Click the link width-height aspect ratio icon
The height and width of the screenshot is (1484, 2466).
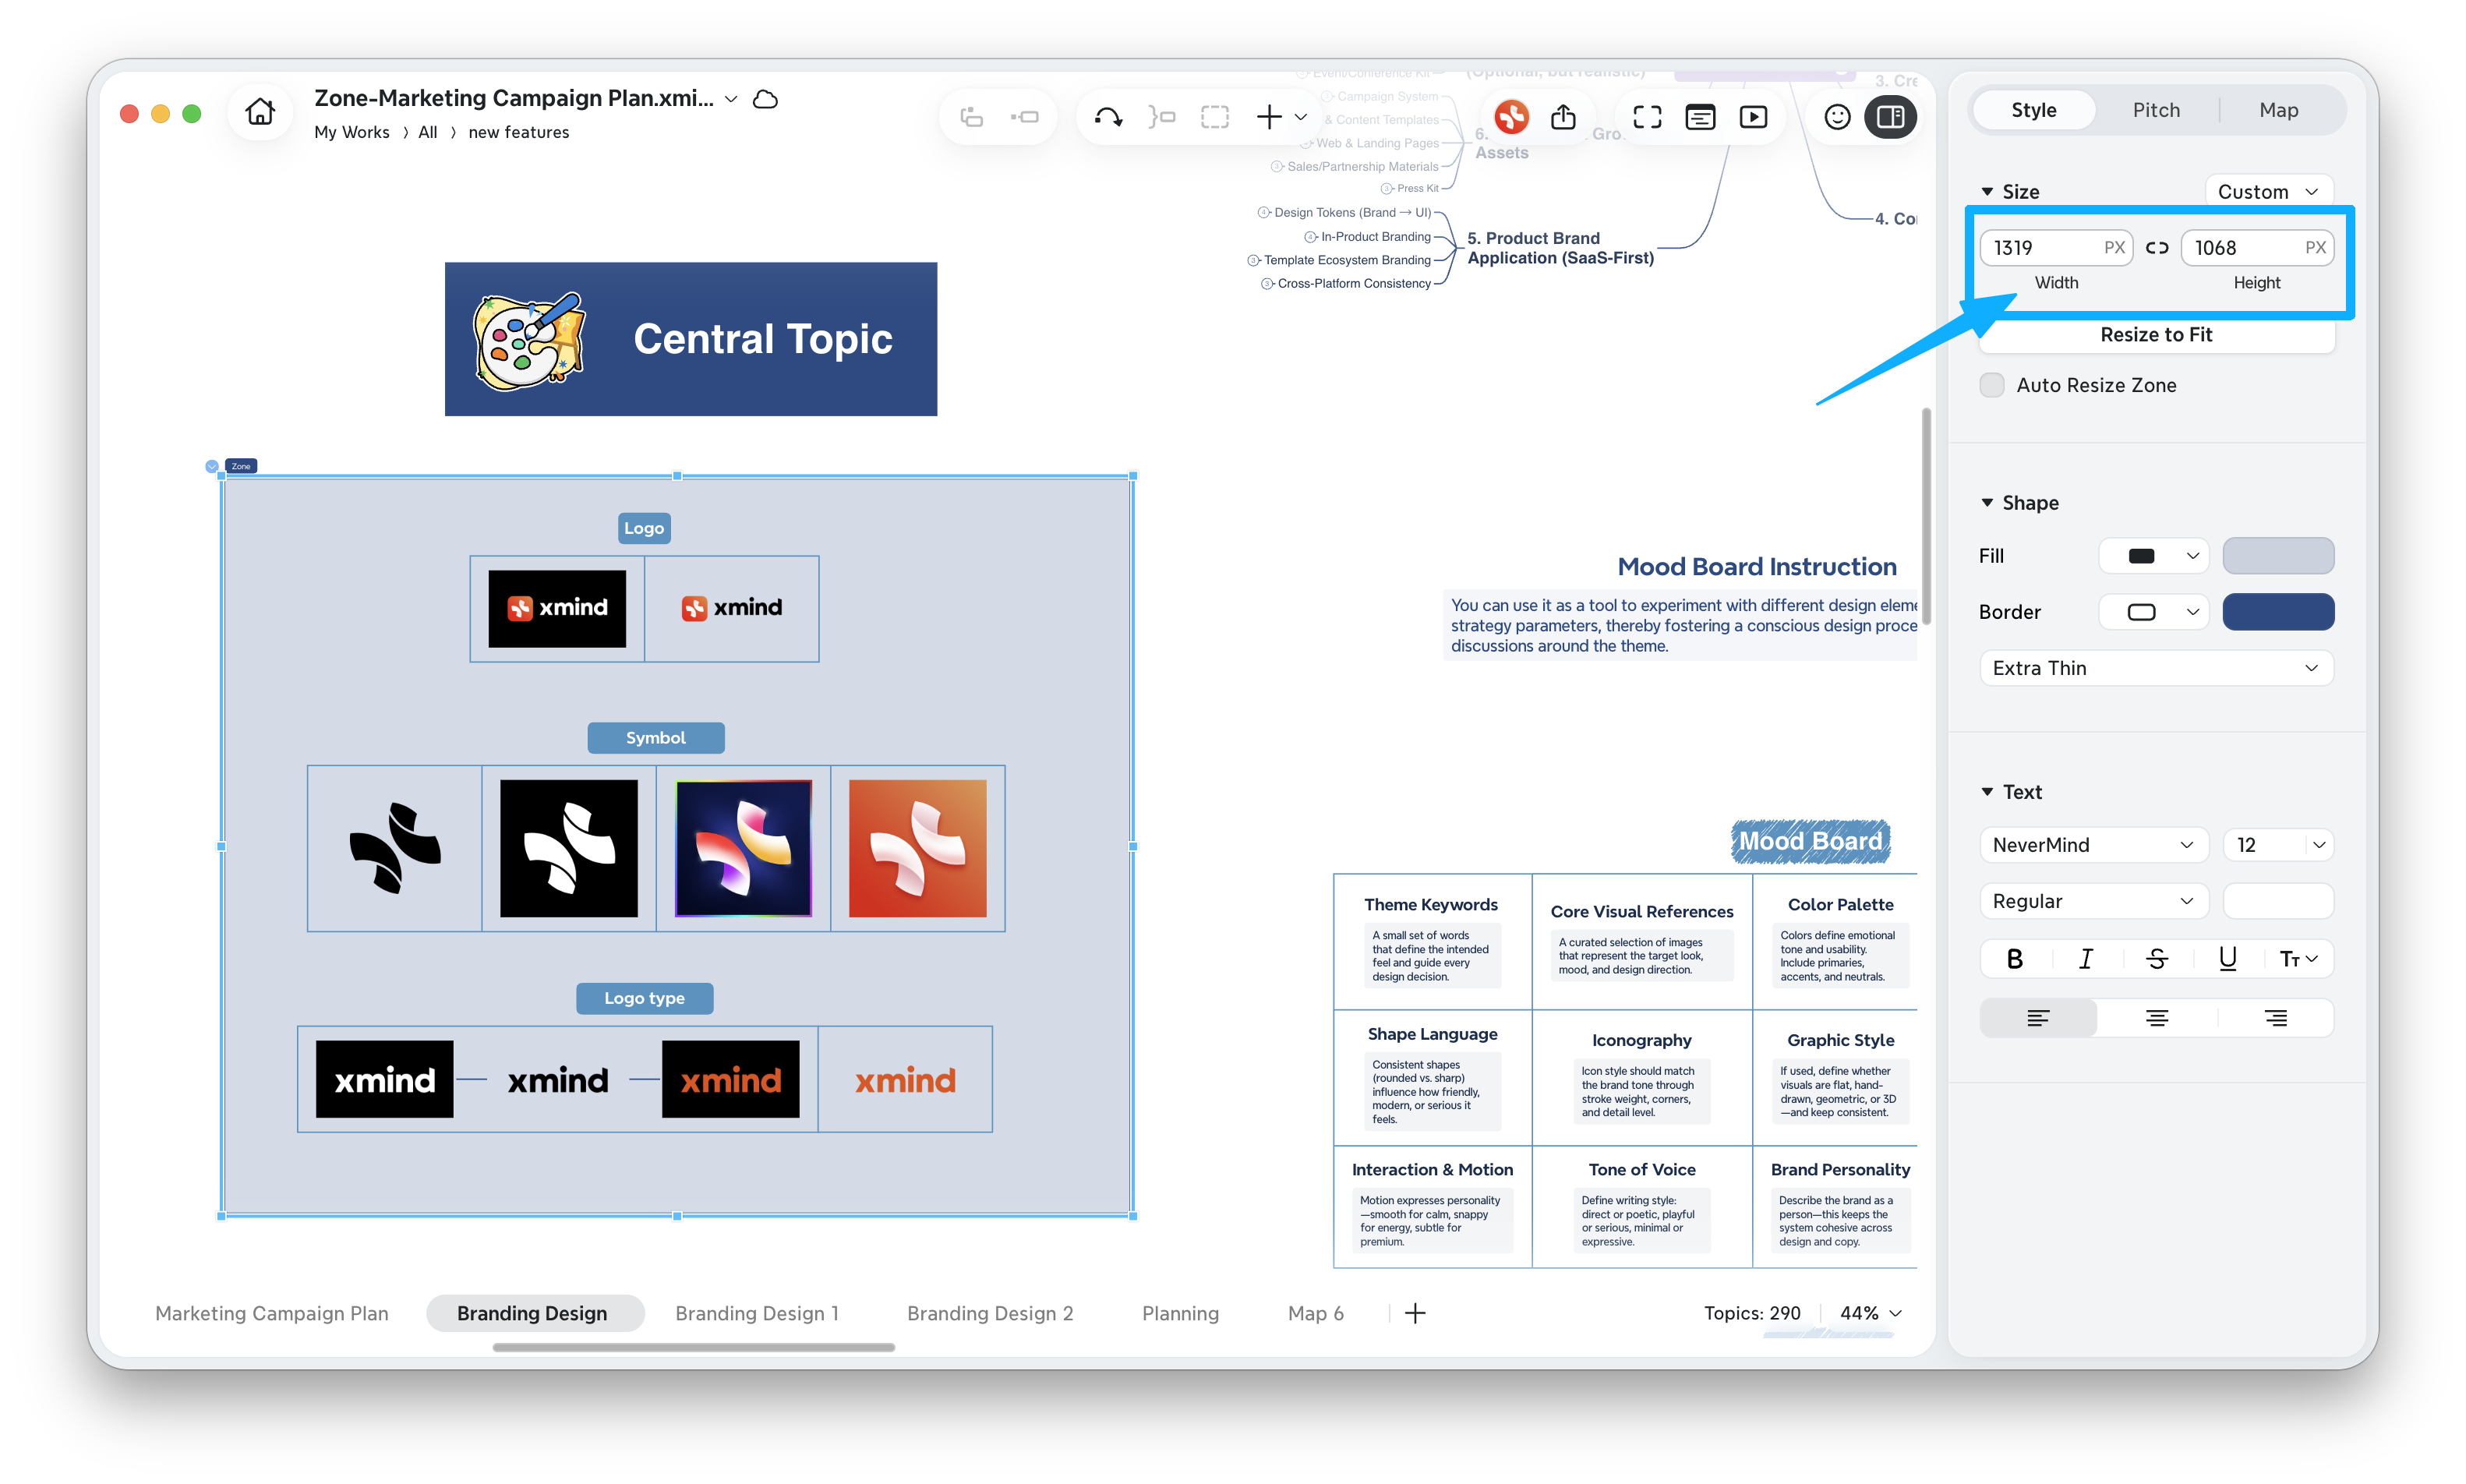click(2157, 248)
